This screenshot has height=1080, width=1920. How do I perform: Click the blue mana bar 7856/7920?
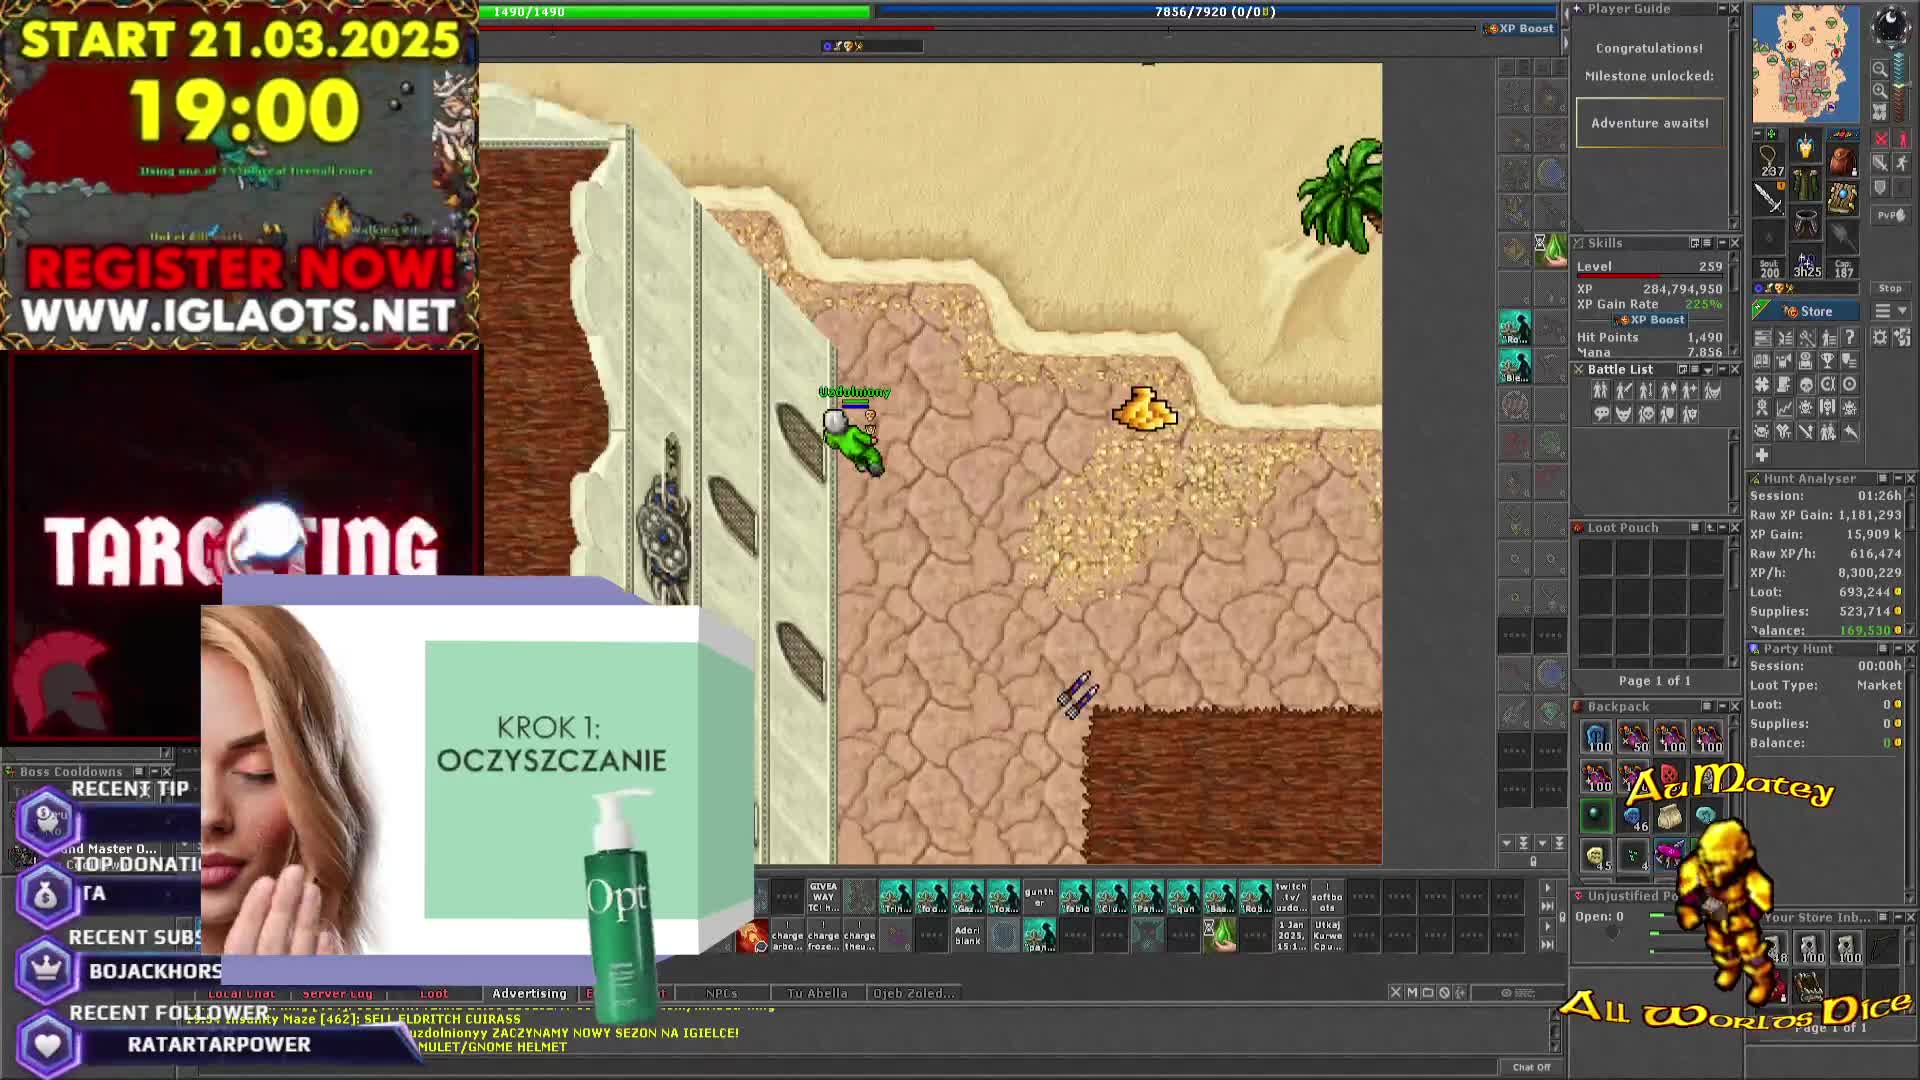pyautogui.click(x=1216, y=12)
